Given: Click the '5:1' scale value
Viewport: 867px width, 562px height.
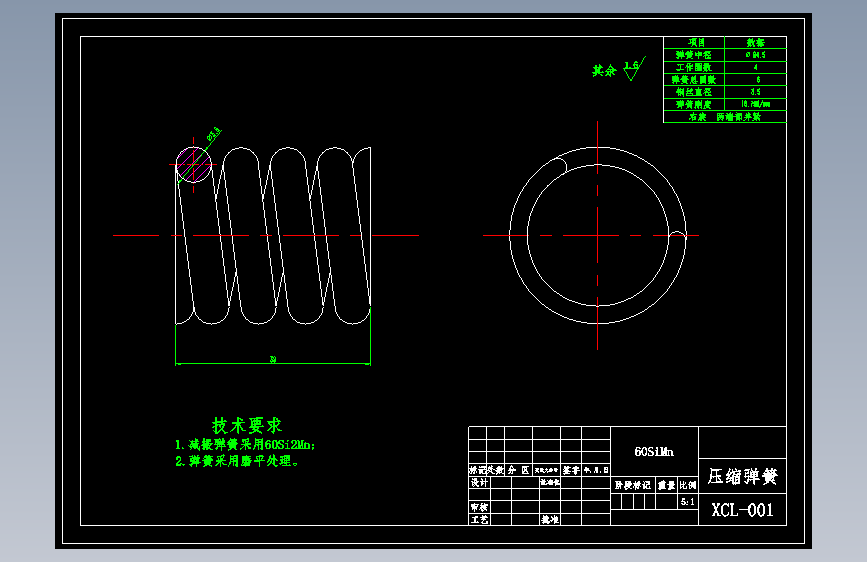Looking at the screenshot, I should click(687, 502).
